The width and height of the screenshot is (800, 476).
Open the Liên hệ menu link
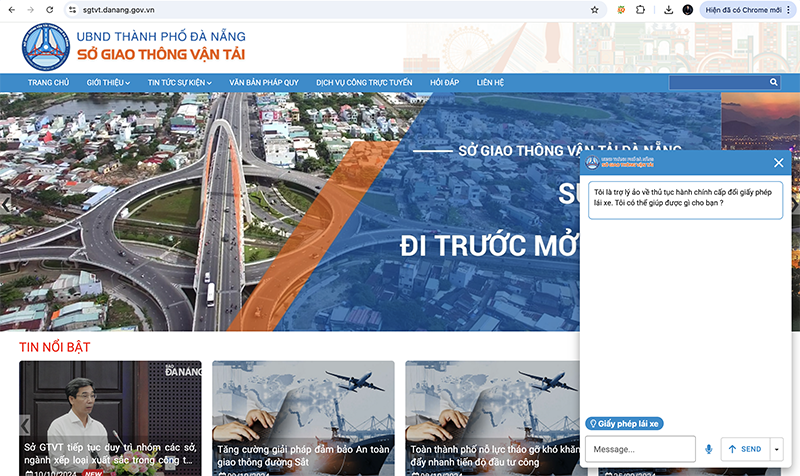(x=490, y=82)
